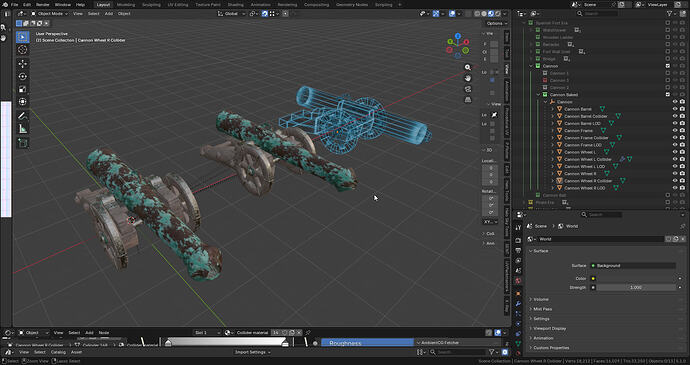Viewport: 690px width, 365px height.
Task: Select the Move tool
Action: pyautogui.click(x=22, y=64)
